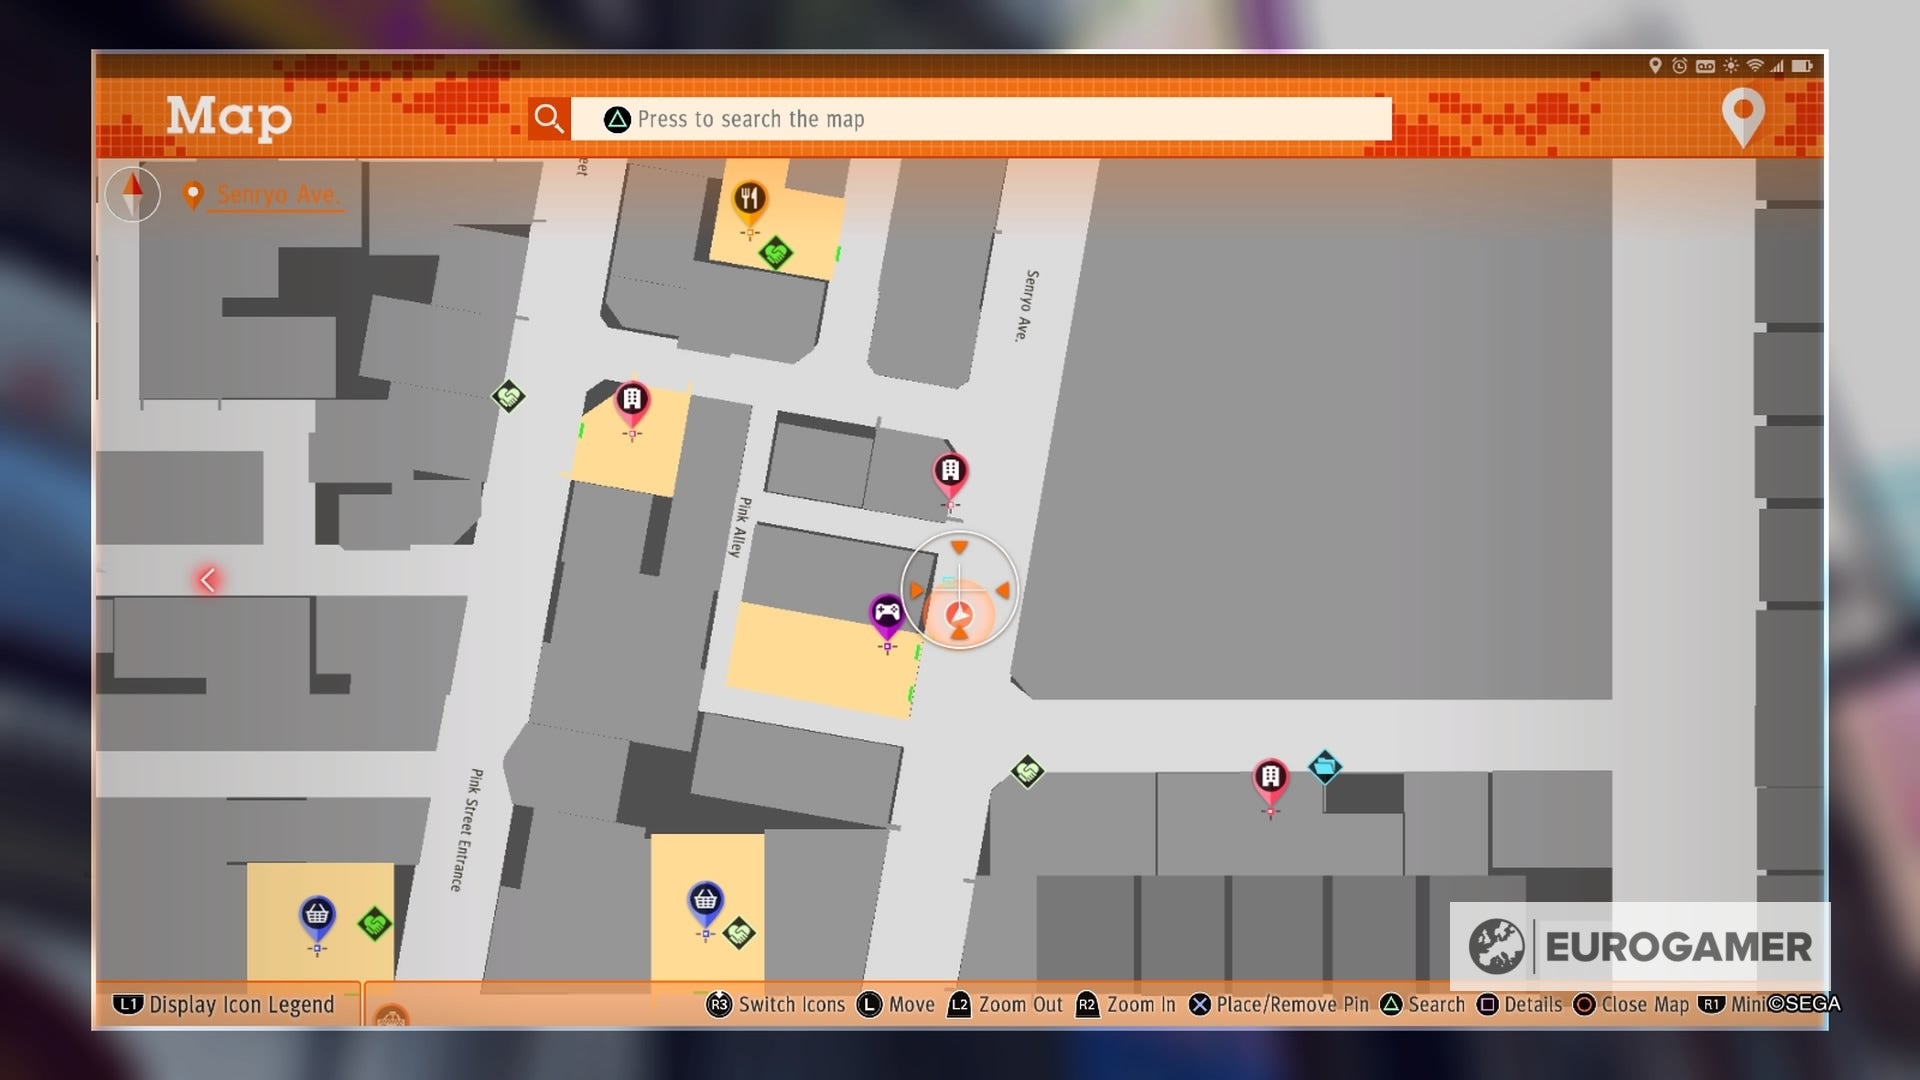Screen dimensions: 1920x1080
Task: Click the large map pin icon top right
Action: [x=1743, y=117]
